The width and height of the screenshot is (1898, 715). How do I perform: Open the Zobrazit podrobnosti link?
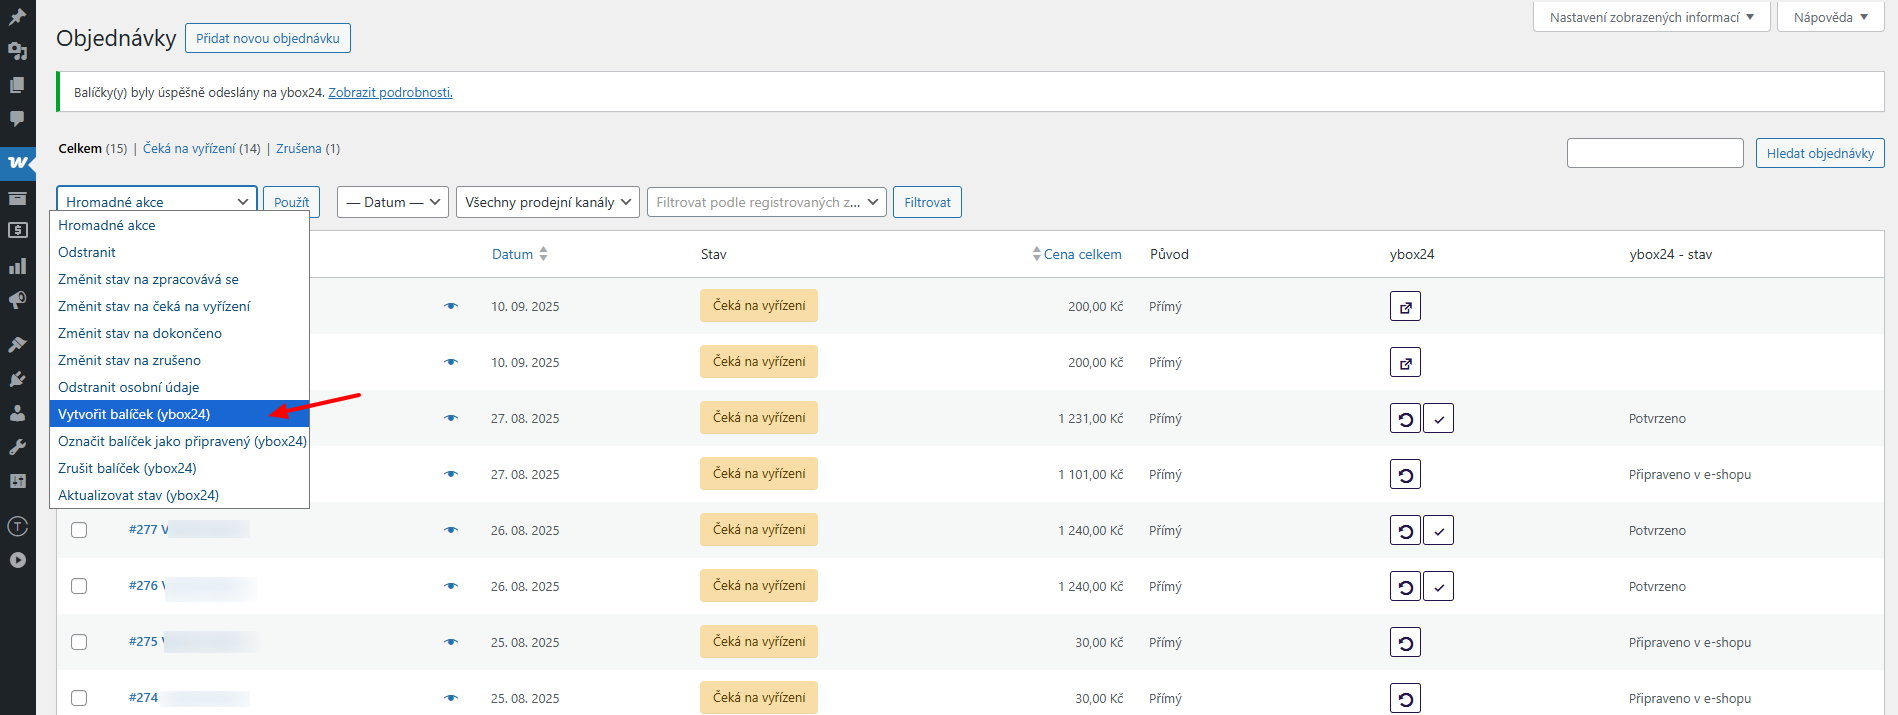click(390, 92)
